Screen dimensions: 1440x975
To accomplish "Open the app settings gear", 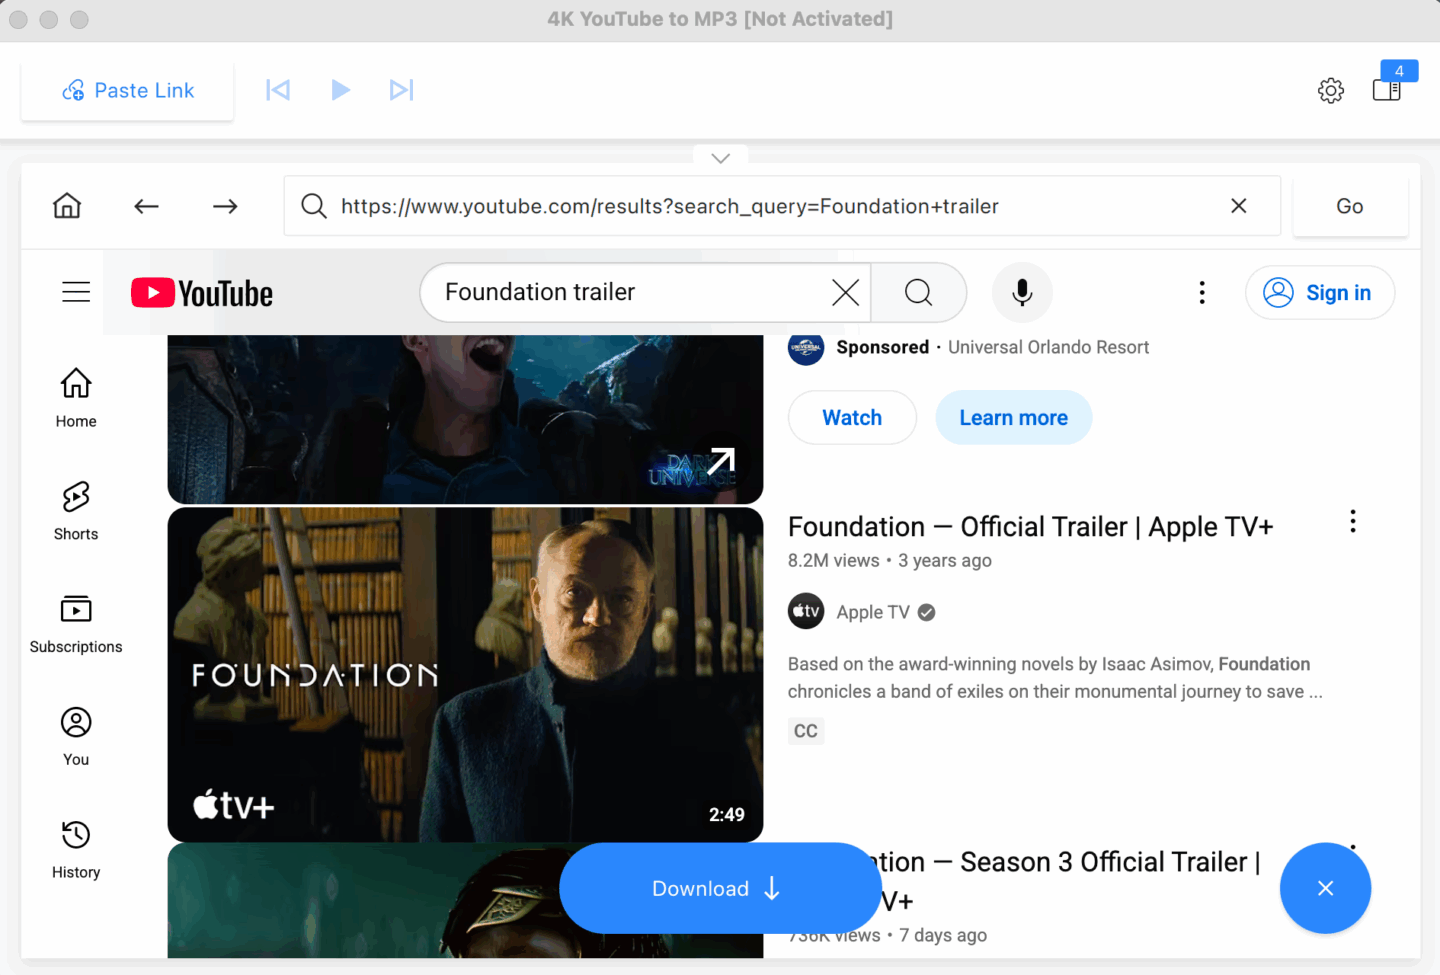I will pyautogui.click(x=1331, y=90).
